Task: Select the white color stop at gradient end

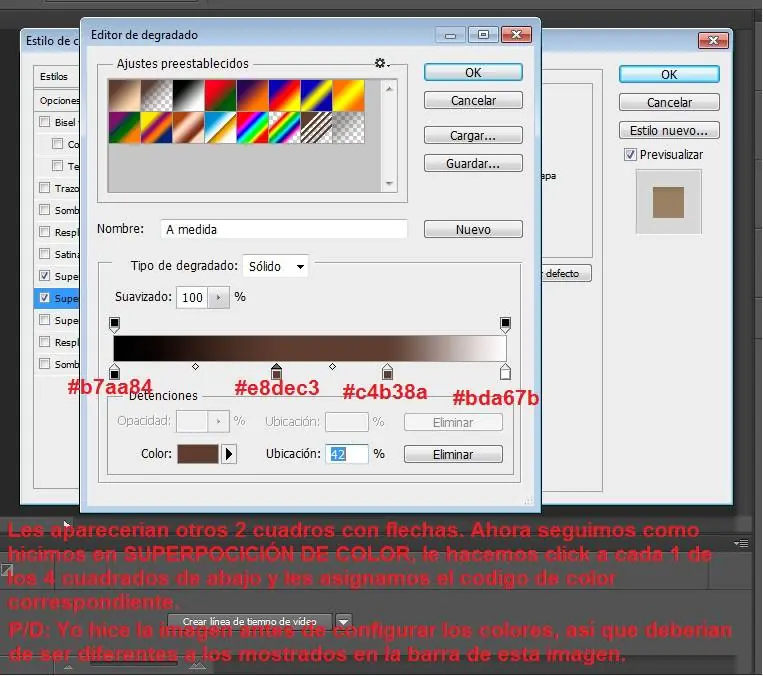Action: 505,372
